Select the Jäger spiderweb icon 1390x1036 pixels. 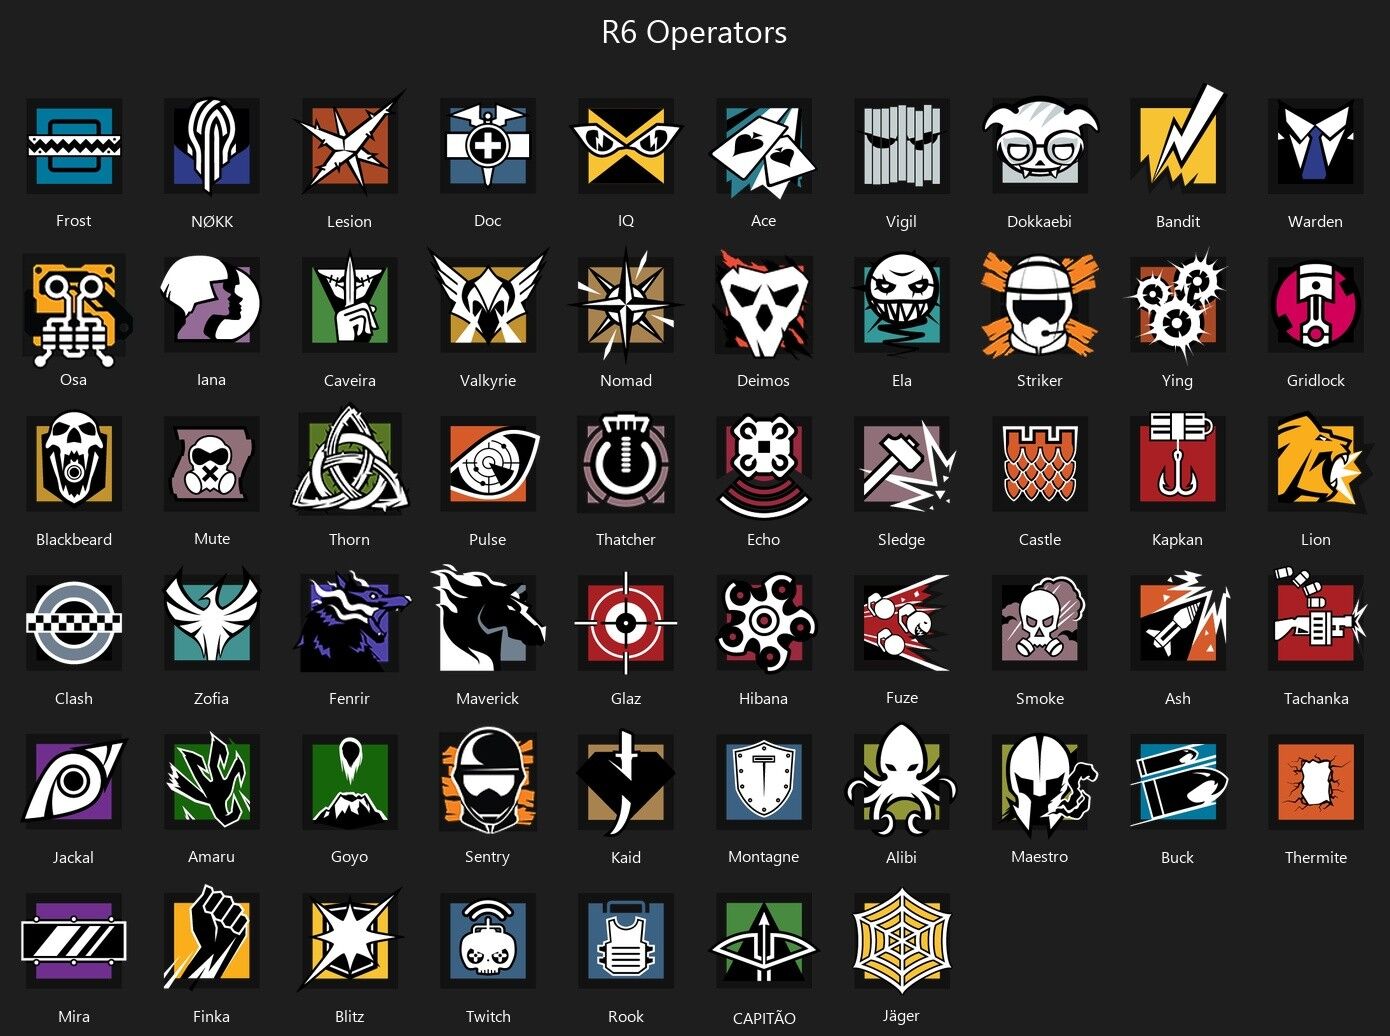902,940
